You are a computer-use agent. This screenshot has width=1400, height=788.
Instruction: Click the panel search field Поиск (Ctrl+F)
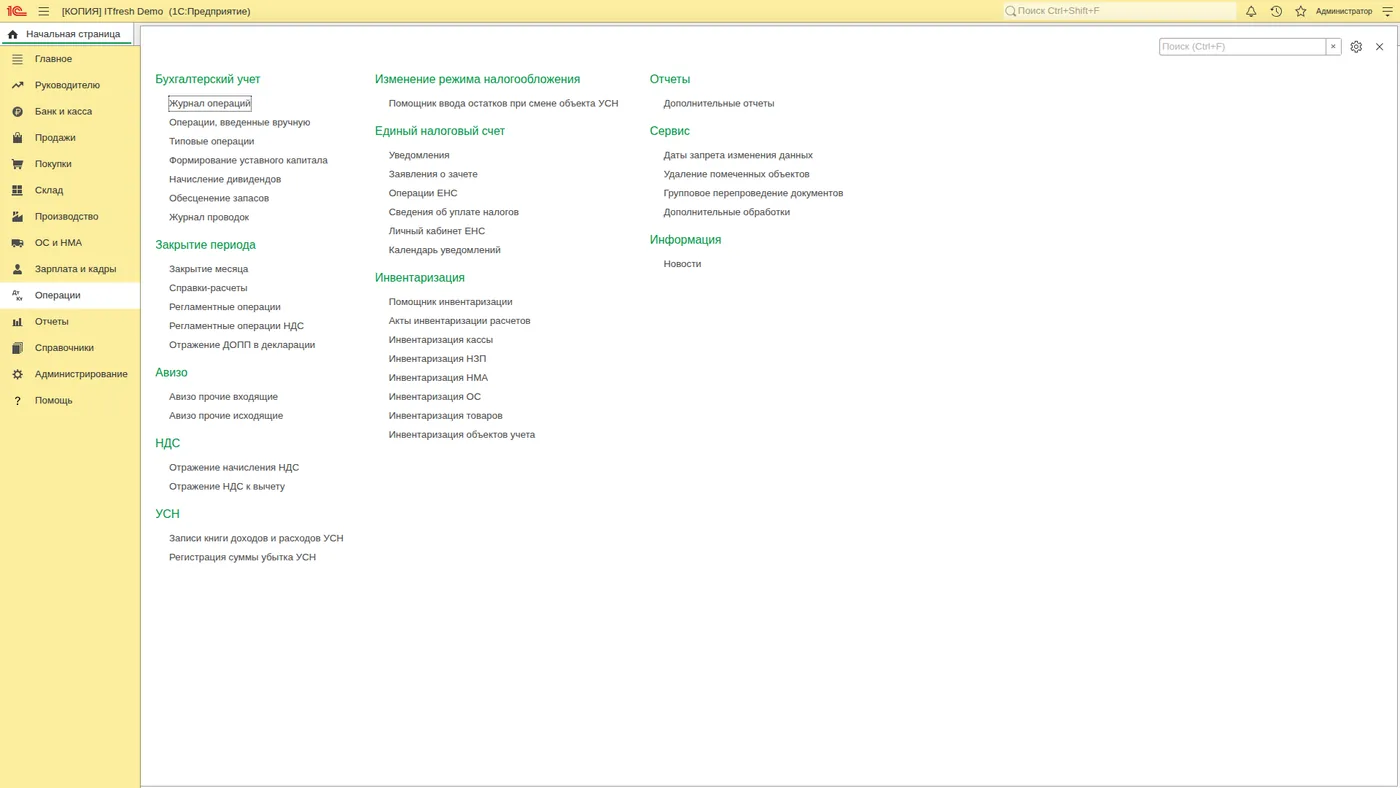(x=1242, y=47)
